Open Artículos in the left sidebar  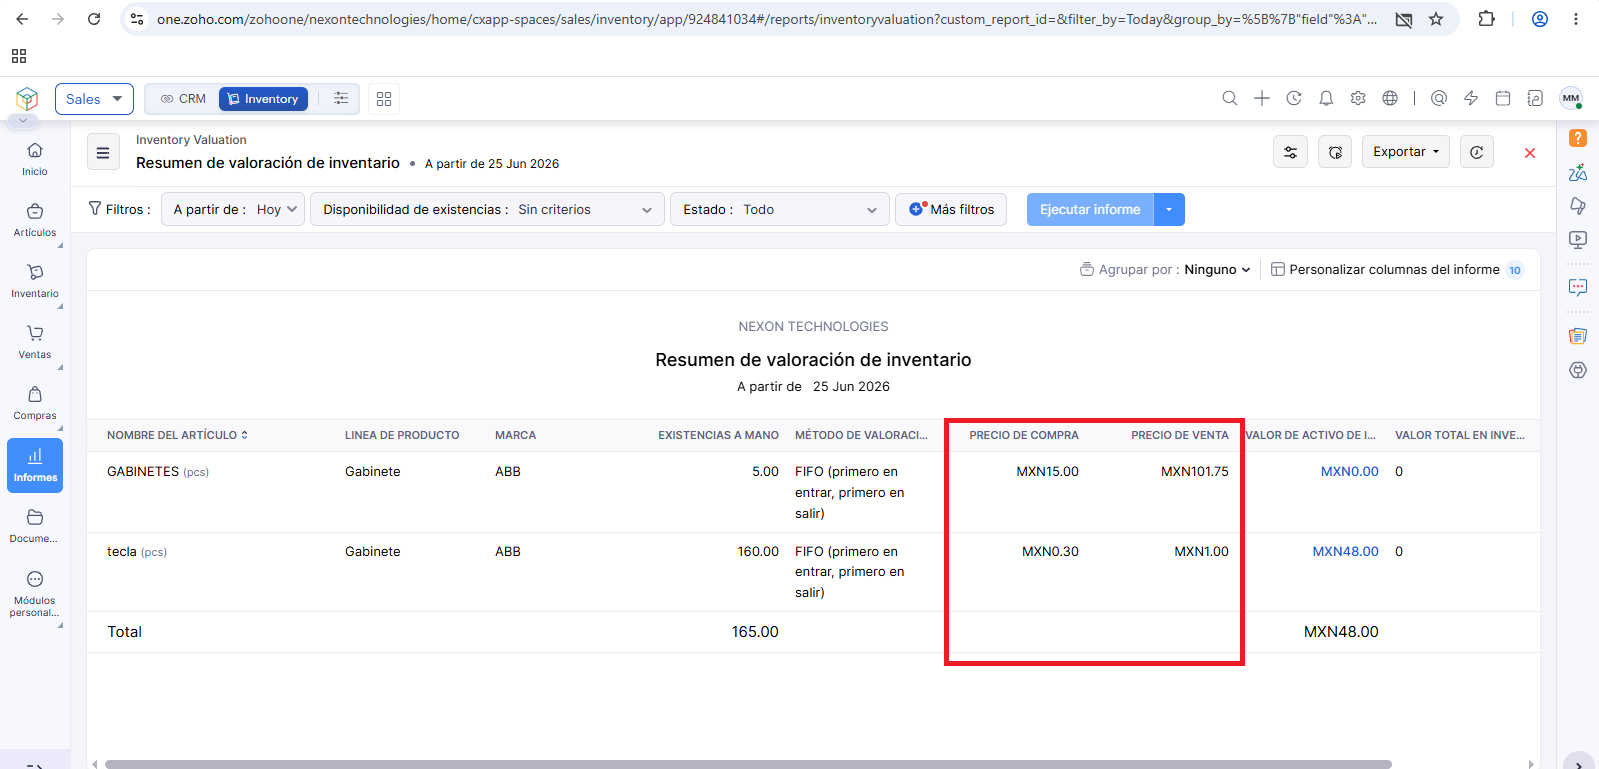(x=35, y=220)
